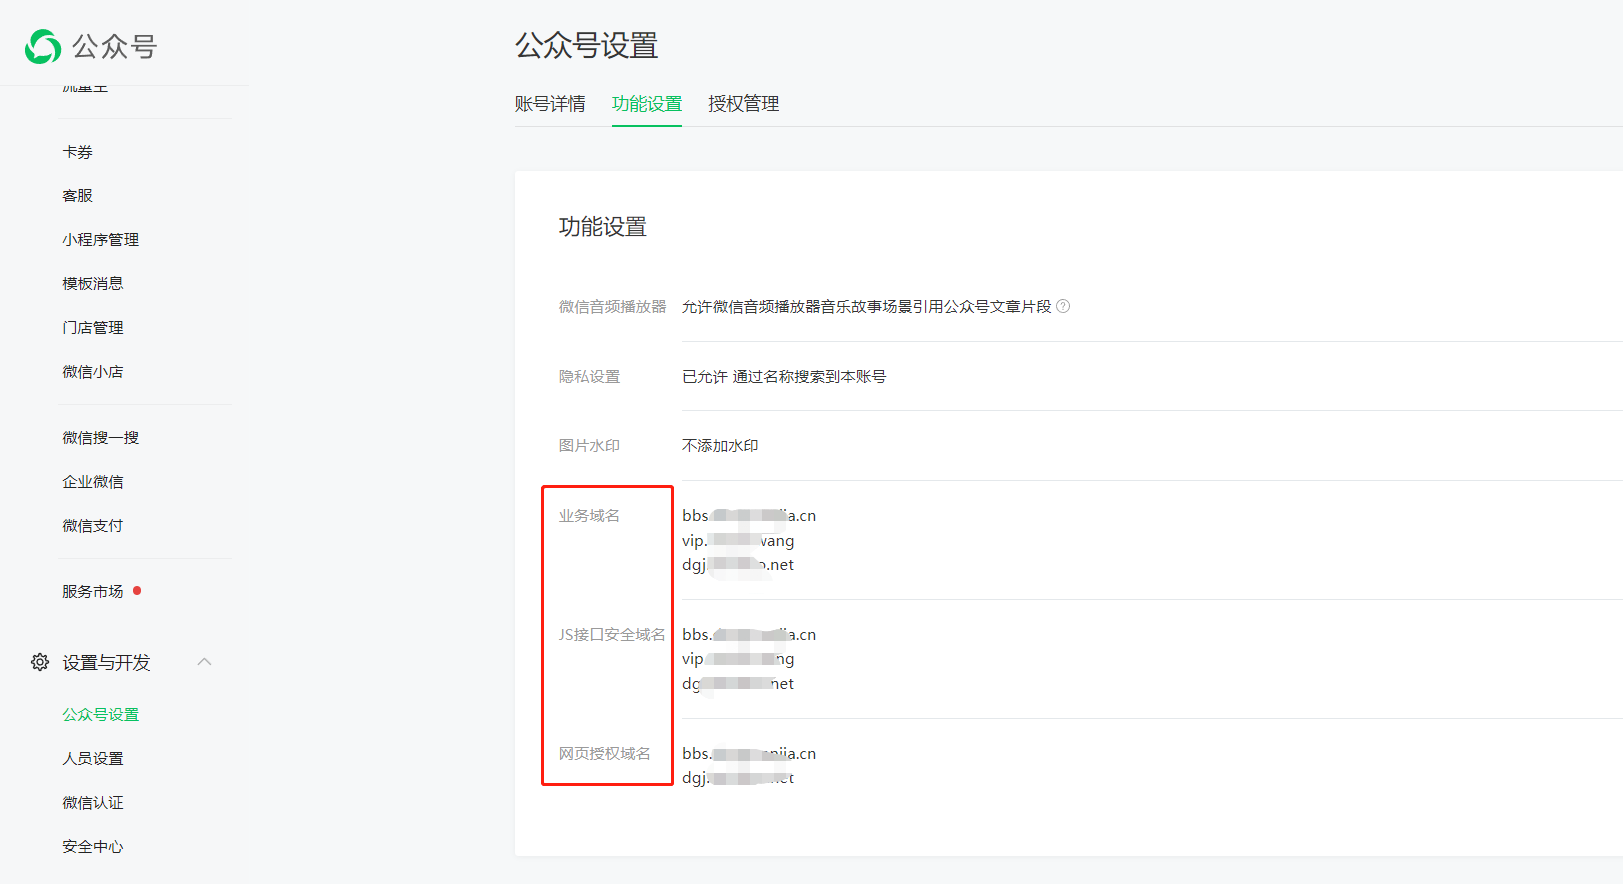Switch to the 账号详情 tab

[x=550, y=104]
